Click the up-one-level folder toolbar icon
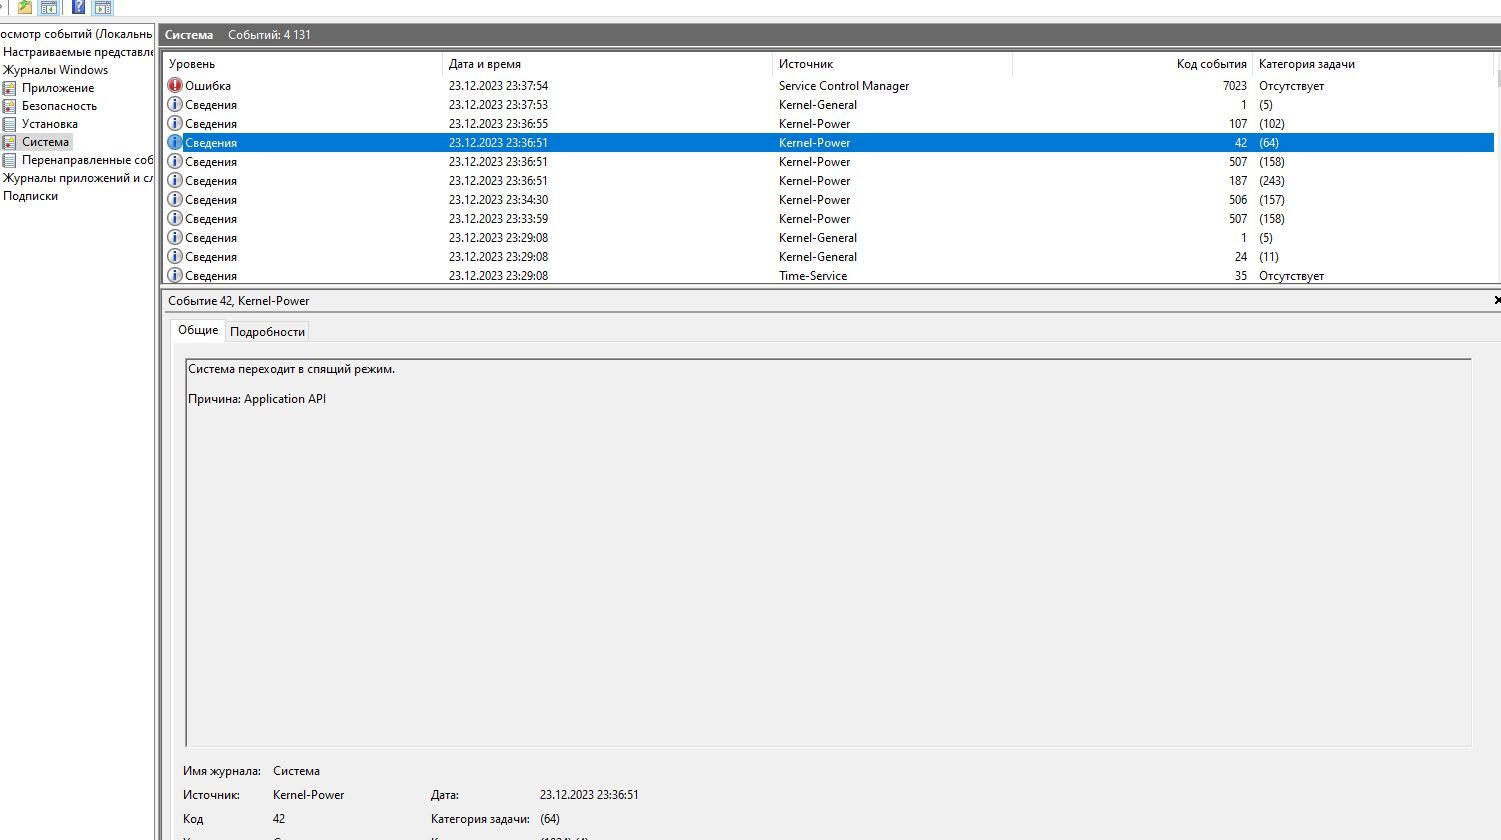The image size is (1501, 840). coord(25,7)
